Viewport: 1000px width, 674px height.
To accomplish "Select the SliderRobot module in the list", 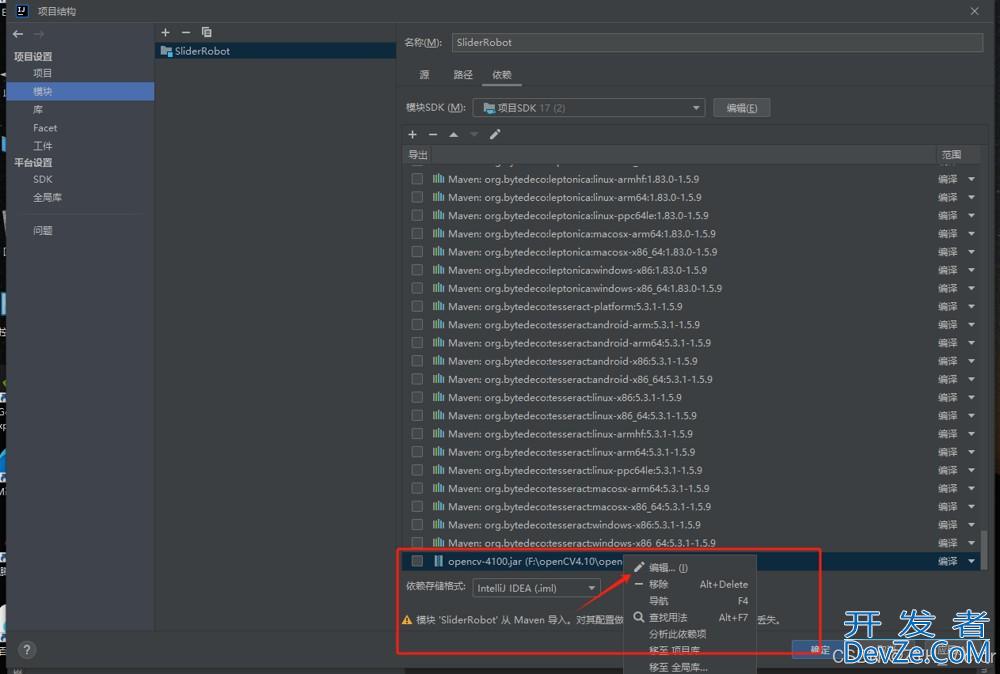I will tap(276, 51).
